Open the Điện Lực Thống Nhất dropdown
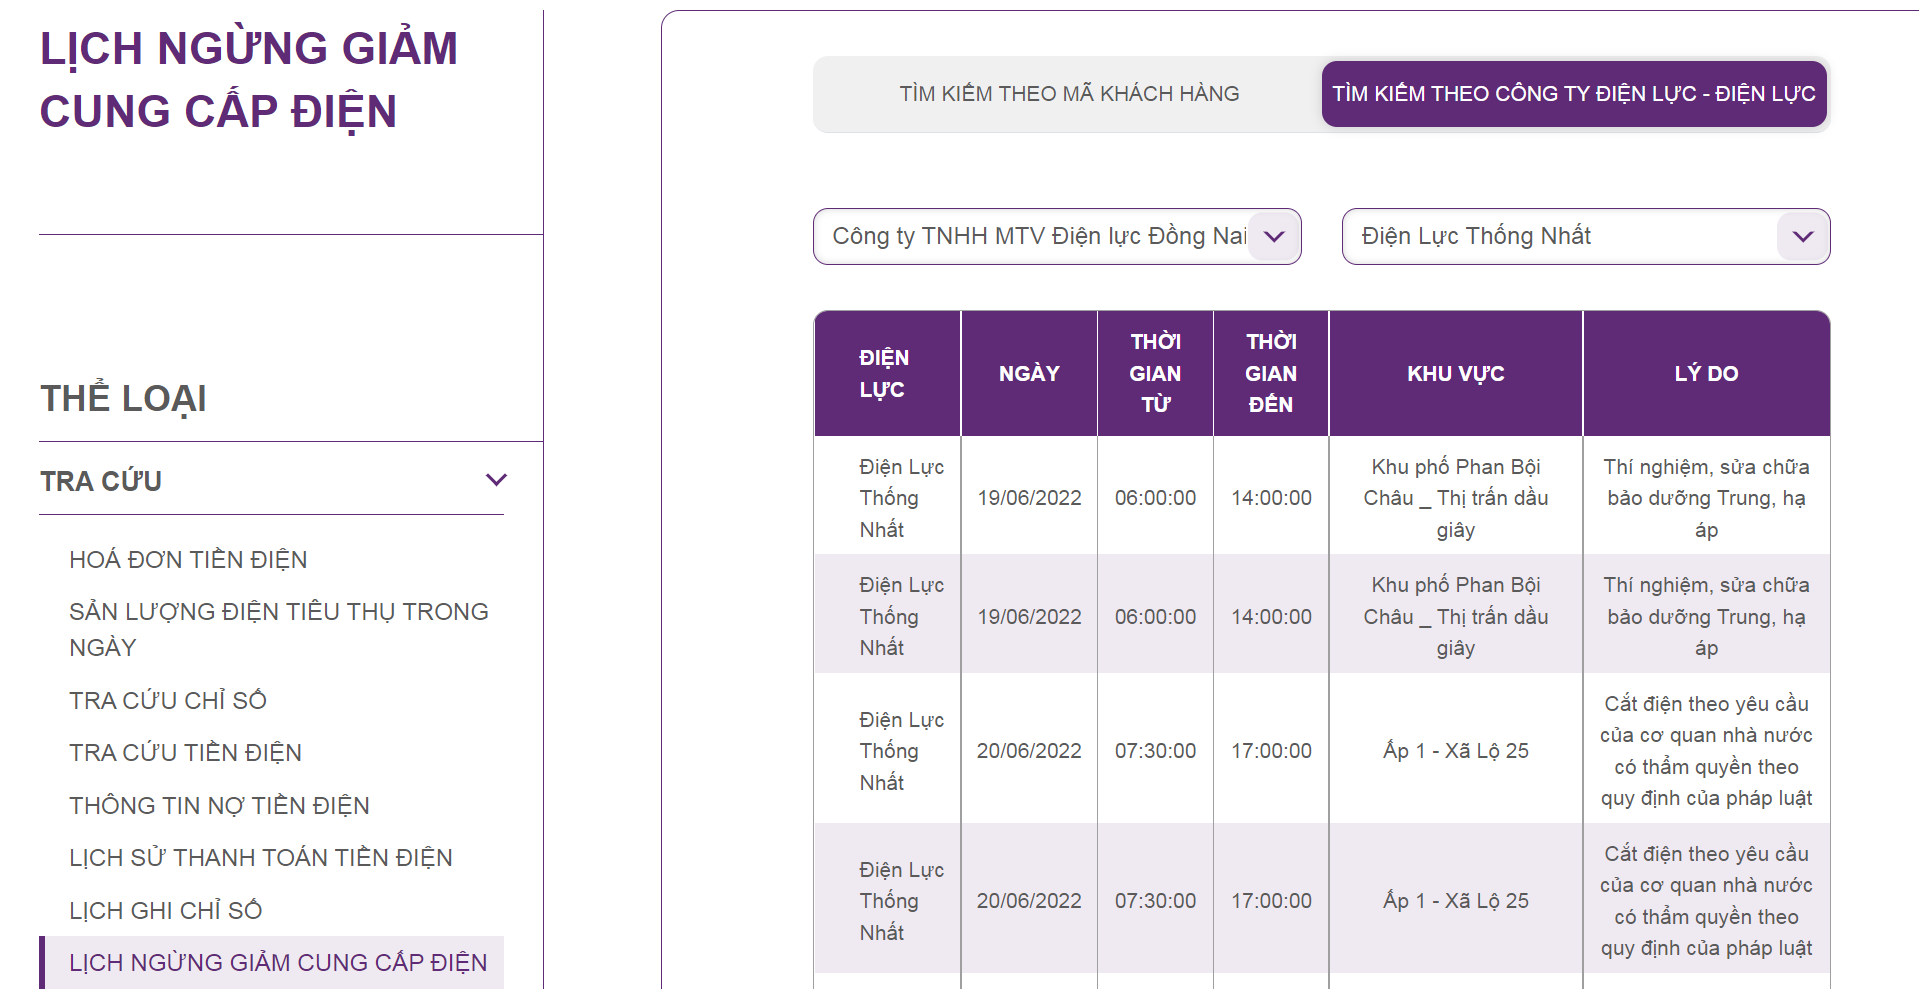 (x=1586, y=236)
